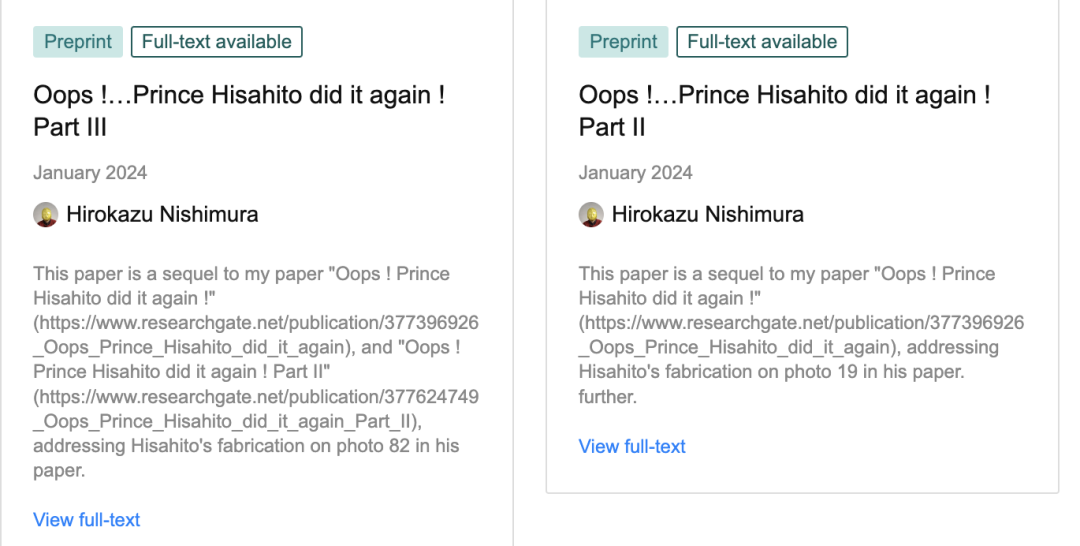Open author Hirokazu Nishimura's name under Part III
Viewport: 1080px width, 546px height.
pyautogui.click(x=162, y=214)
